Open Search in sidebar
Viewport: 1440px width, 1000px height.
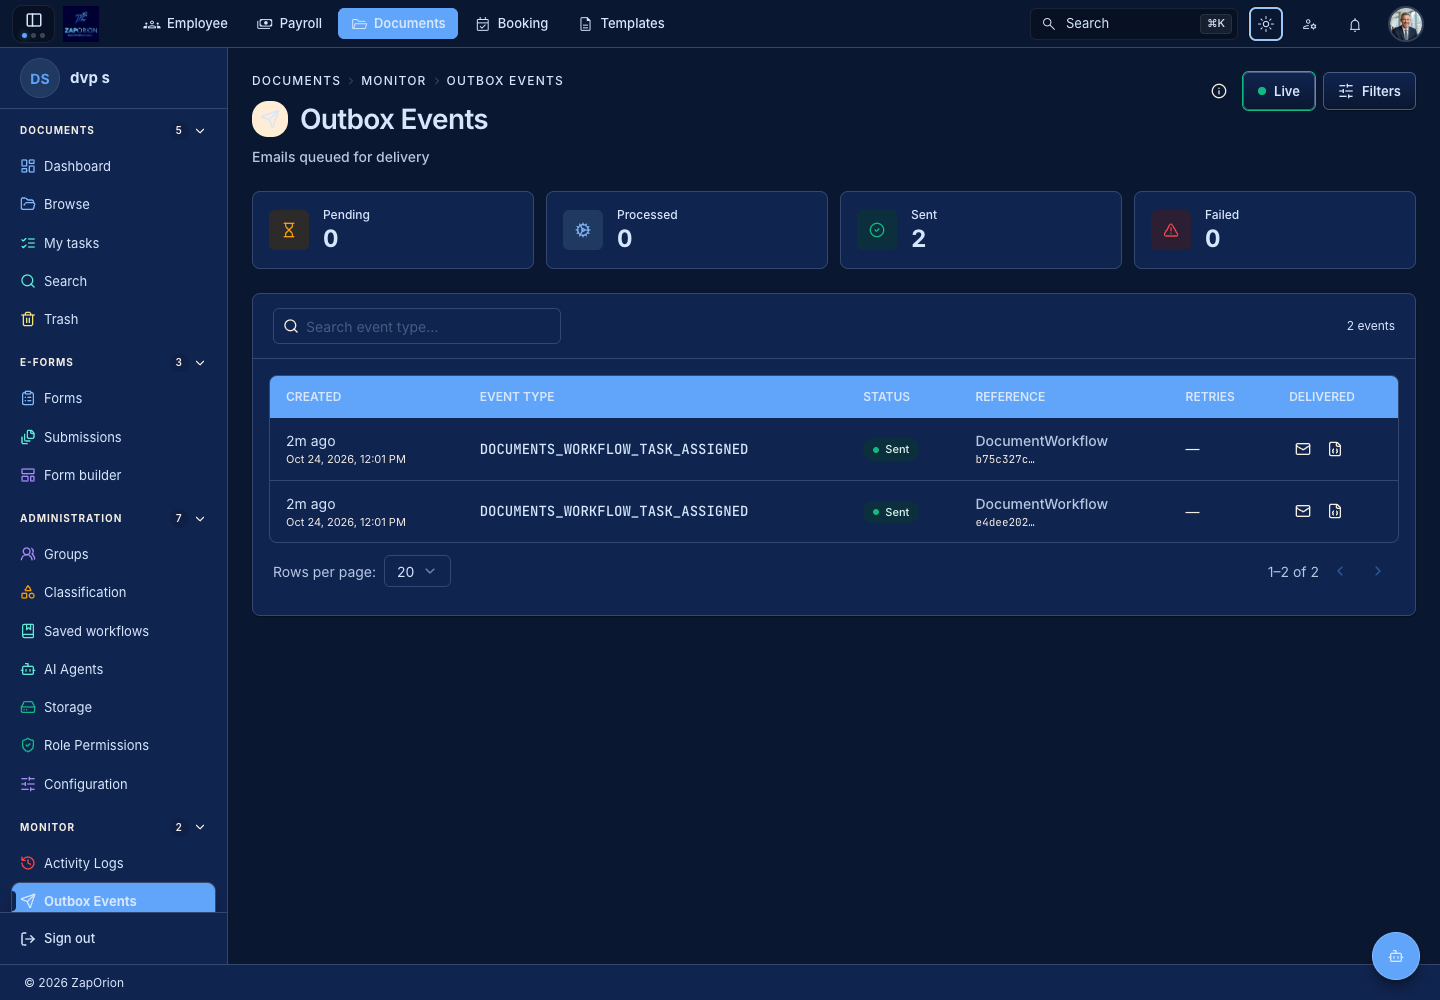(x=113, y=281)
